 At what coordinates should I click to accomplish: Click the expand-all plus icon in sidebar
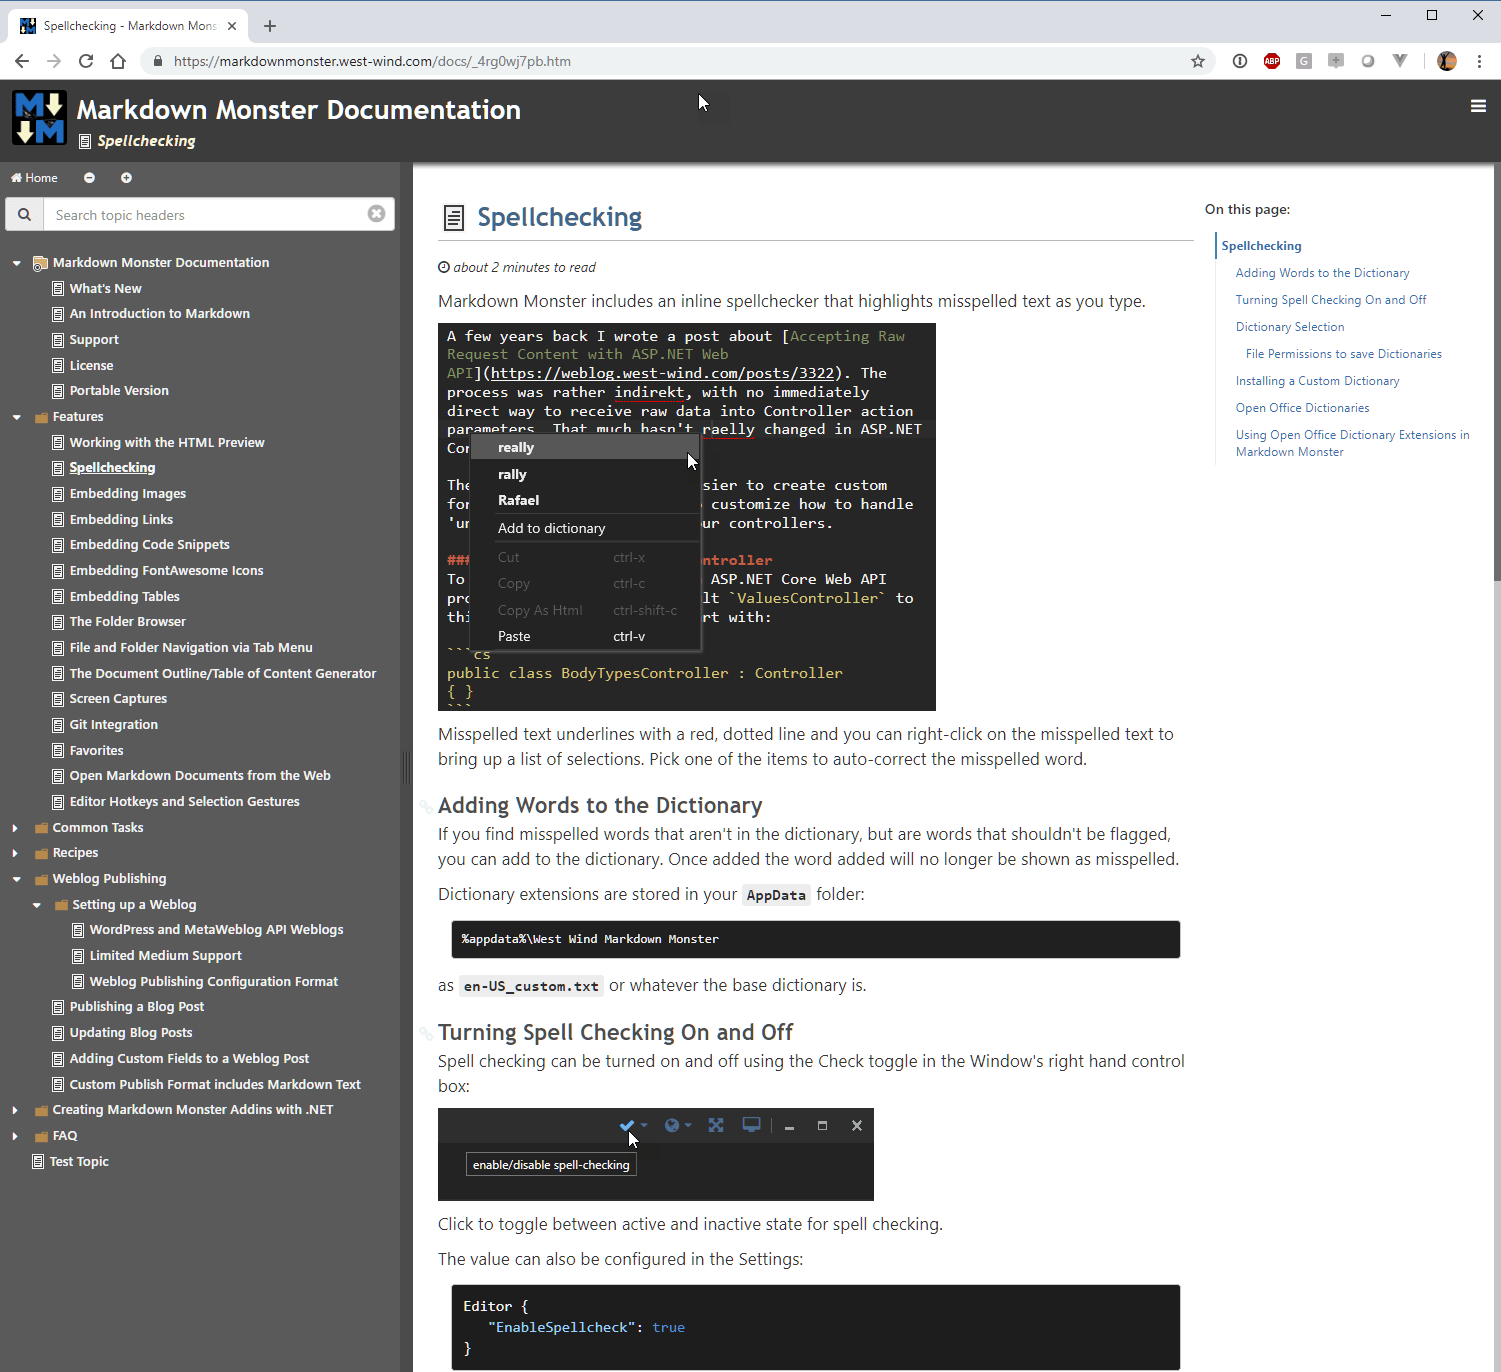tap(126, 178)
